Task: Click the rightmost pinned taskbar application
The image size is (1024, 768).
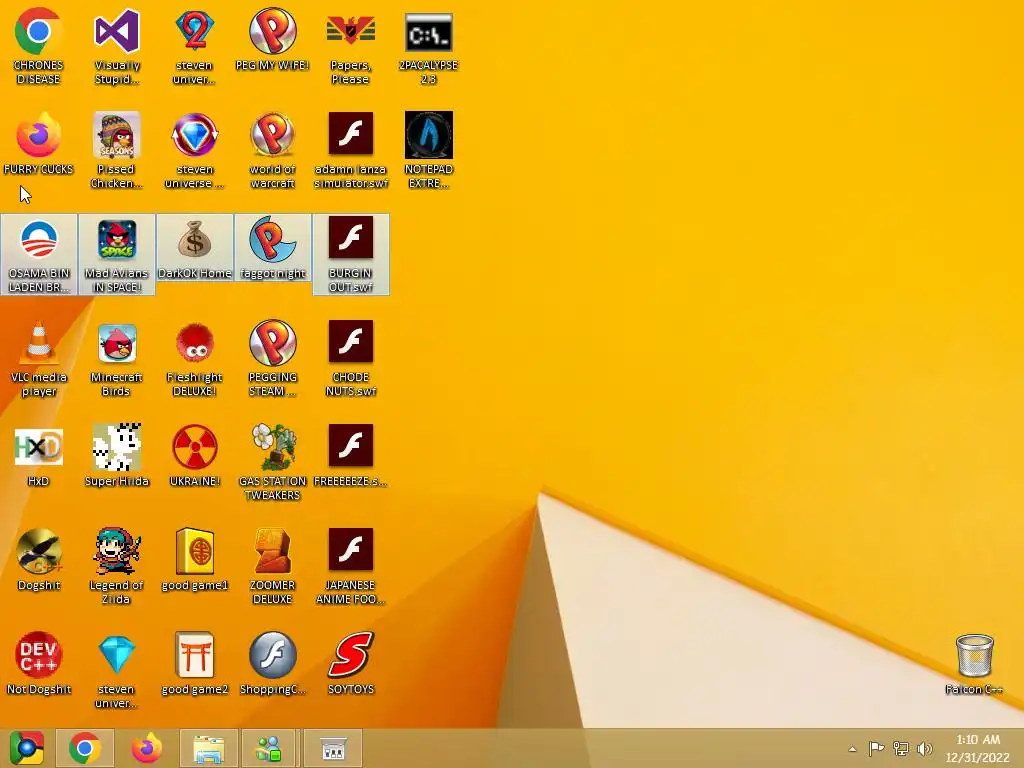Action: [333, 748]
